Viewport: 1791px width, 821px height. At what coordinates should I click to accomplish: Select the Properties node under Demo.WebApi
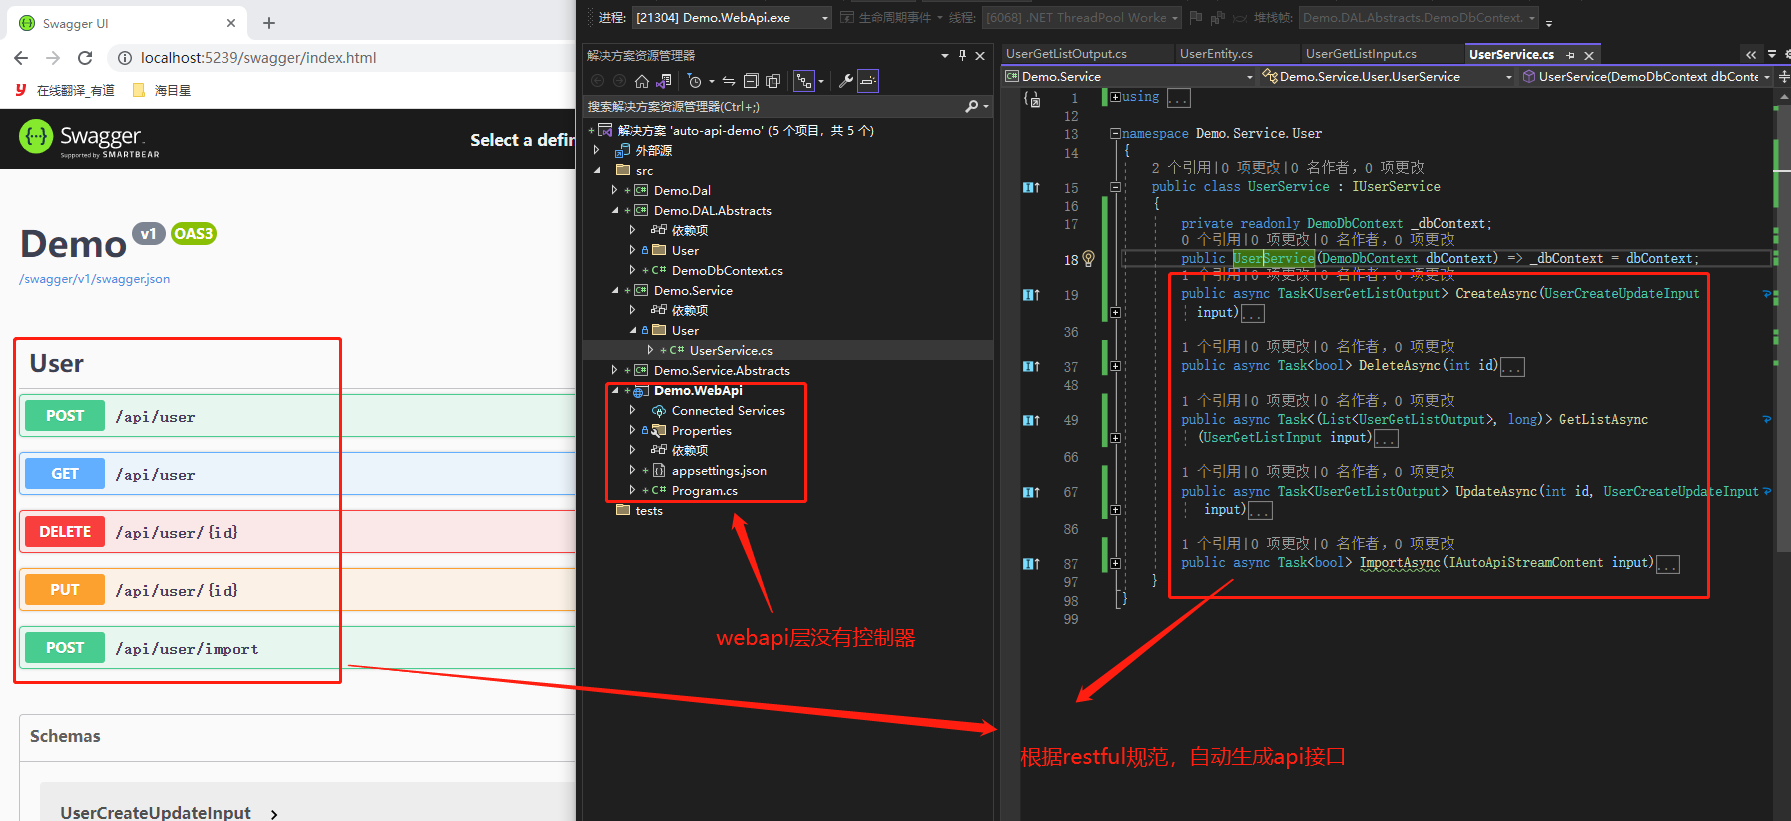[702, 430]
